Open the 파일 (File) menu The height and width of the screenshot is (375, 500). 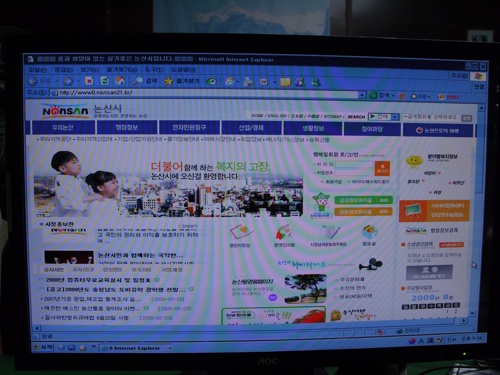(38, 70)
